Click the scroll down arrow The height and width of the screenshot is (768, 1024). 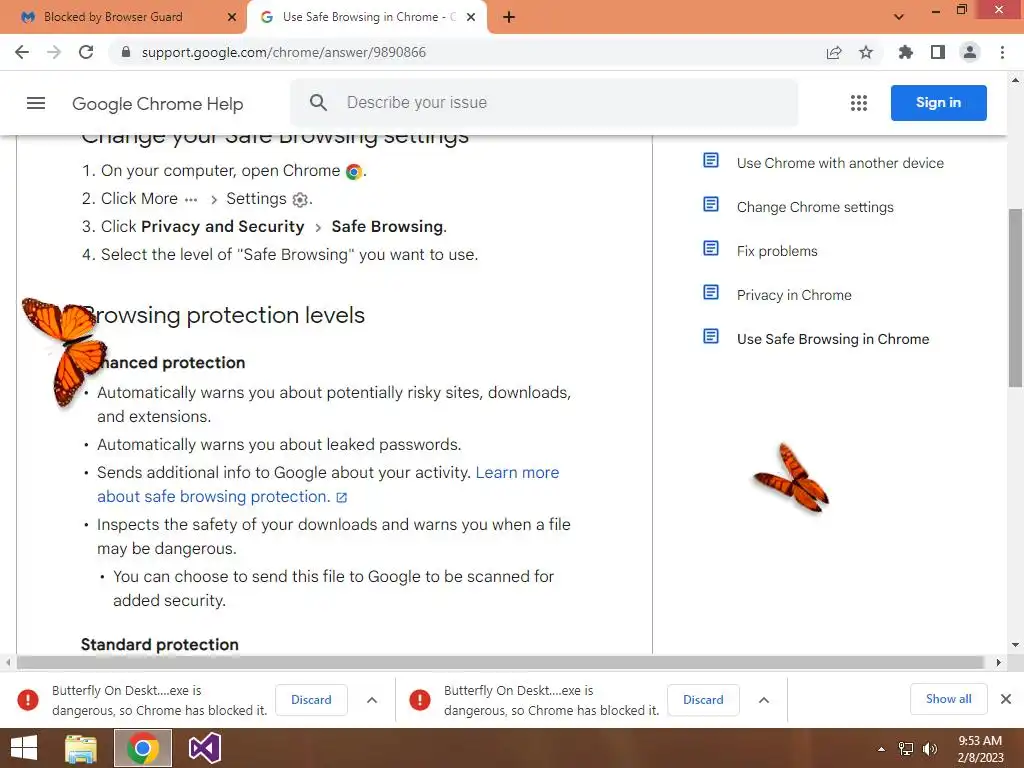1015,645
